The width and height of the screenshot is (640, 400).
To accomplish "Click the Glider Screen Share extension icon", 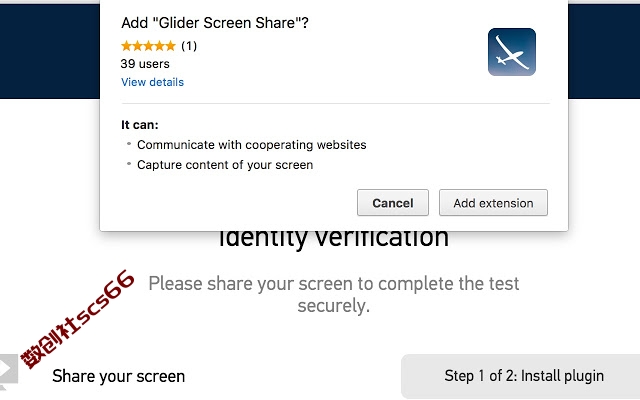I will pyautogui.click(x=512, y=52).
